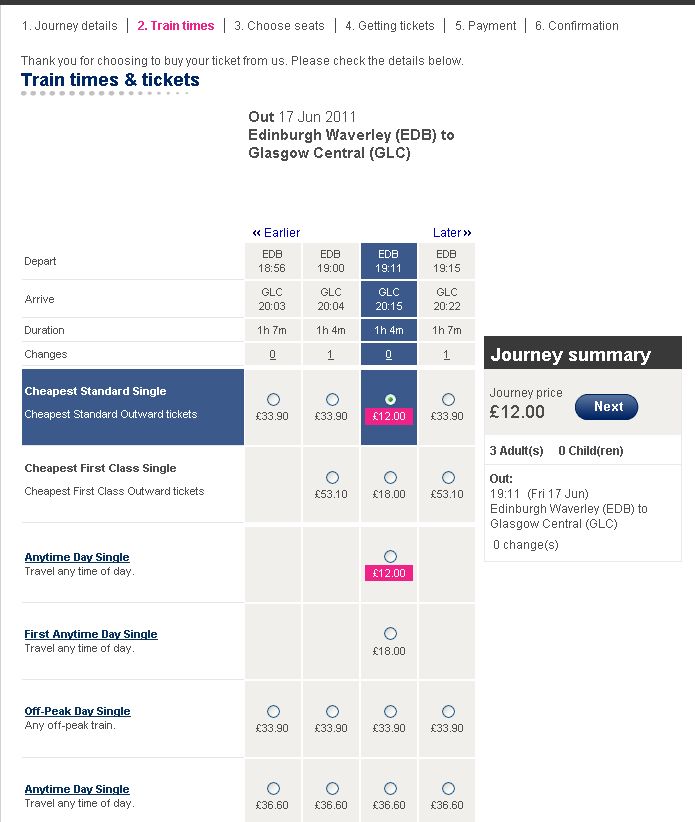Choose £18.00 Cheapest First Class Single fare
This screenshot has width=695, height=822.
390,478
